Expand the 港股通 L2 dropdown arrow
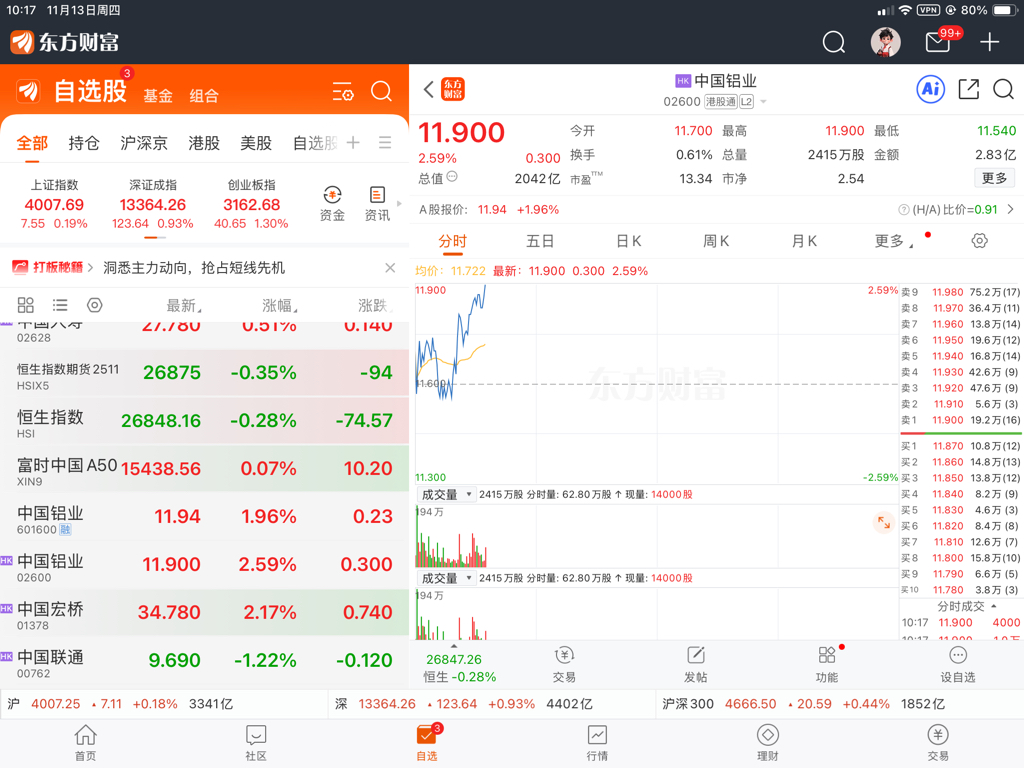1024x768 pixels. click(x=763, y=102)
